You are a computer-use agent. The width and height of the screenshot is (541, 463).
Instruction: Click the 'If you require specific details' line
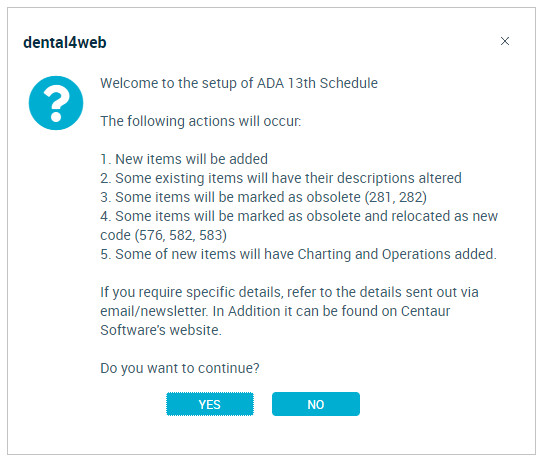[x=289, y=293]
